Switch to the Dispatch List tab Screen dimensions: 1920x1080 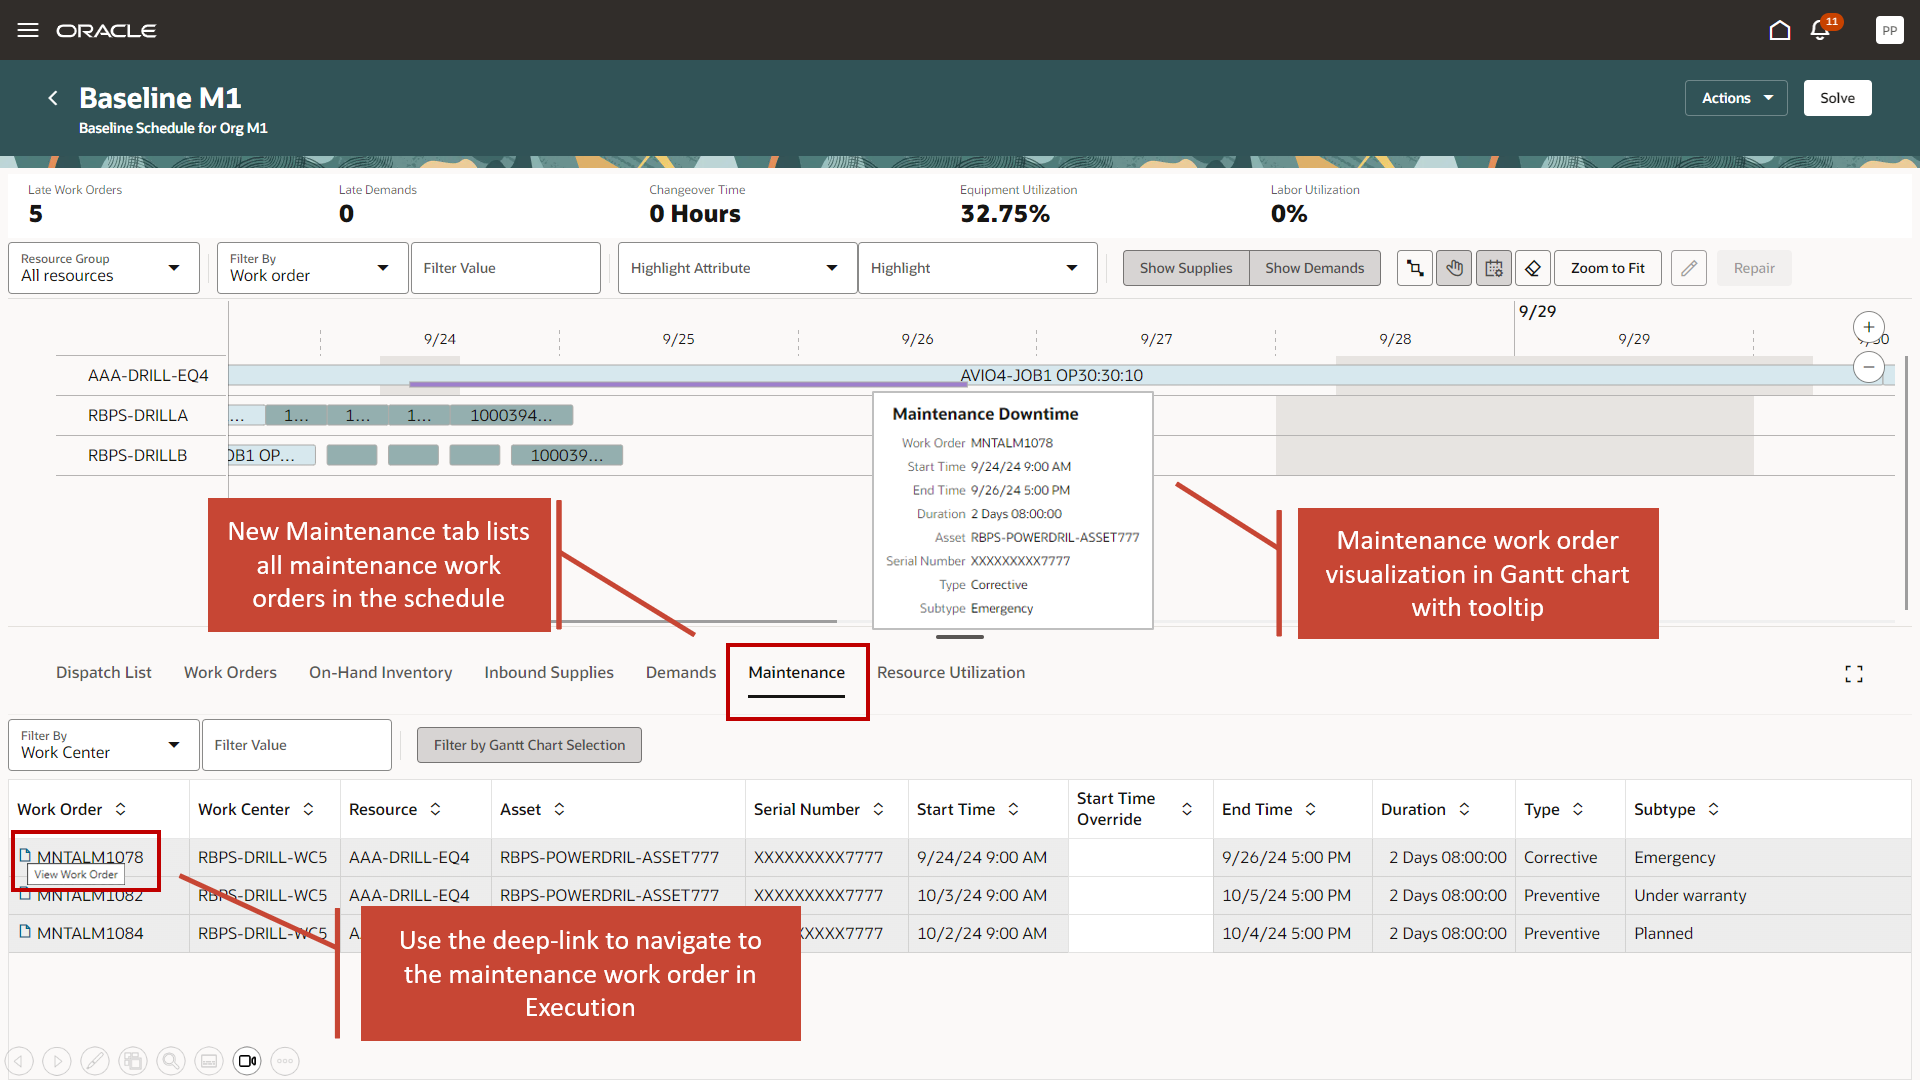103,673
